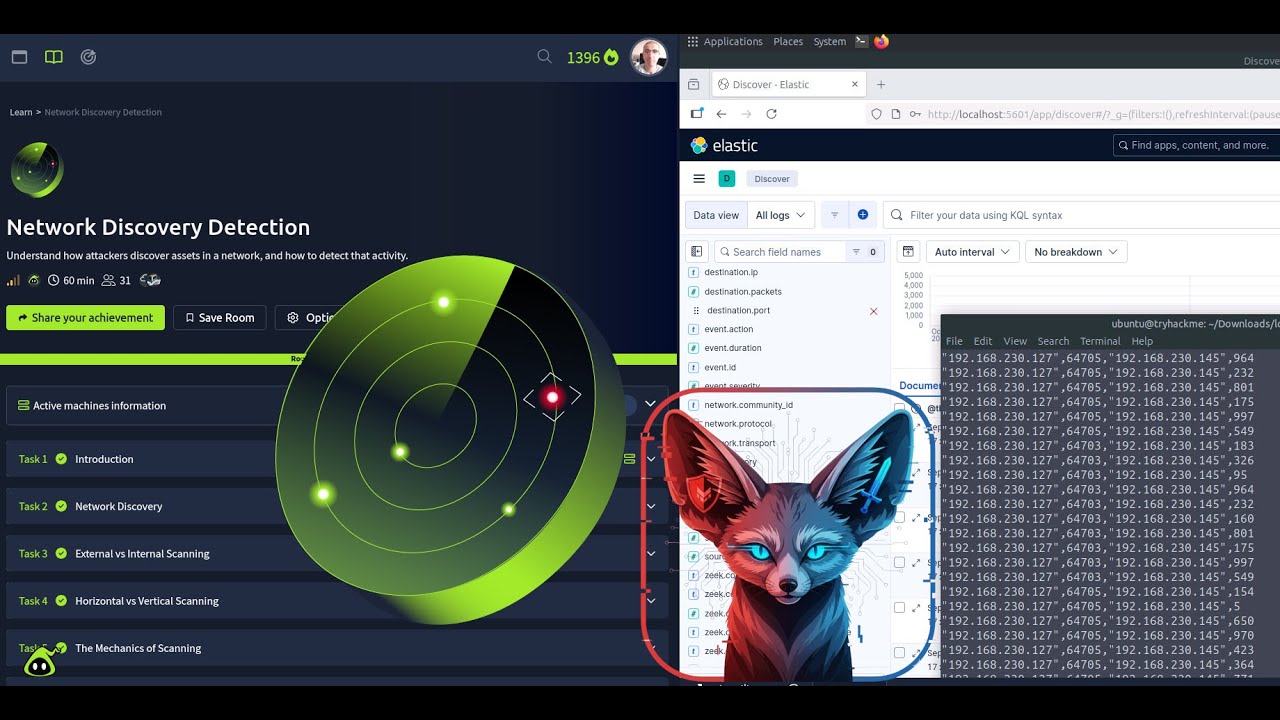Open the Auto interval dropdown
Image resolution: width=1280 pixels, height=720 pixels.
pyautogui.click(x=973, y=252)
